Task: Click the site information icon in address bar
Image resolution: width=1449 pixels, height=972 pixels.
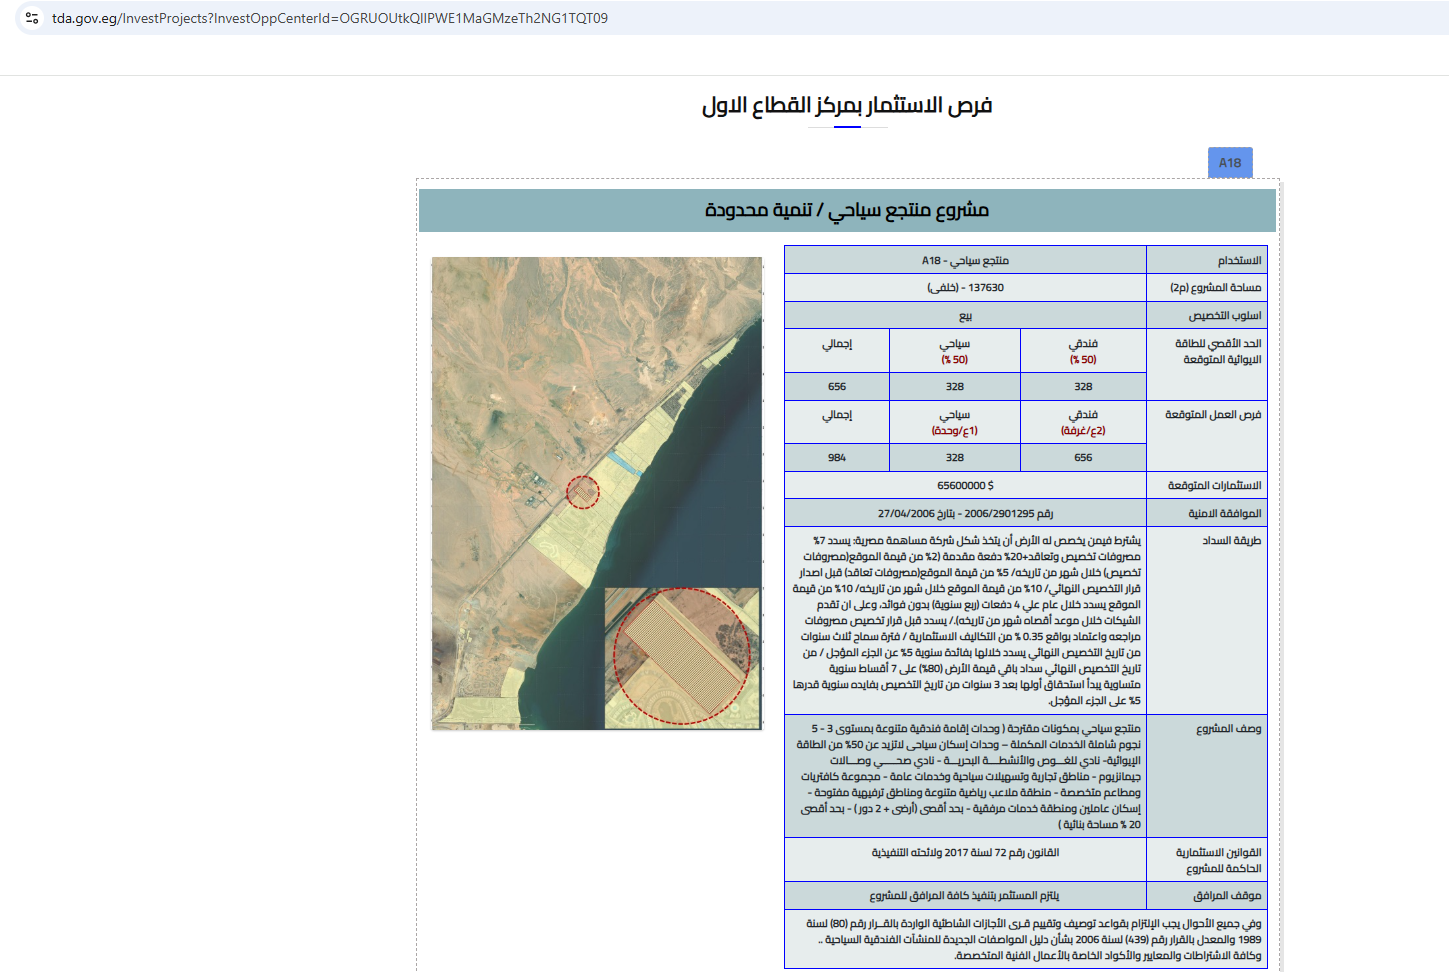Action: (x=32, y=18)
